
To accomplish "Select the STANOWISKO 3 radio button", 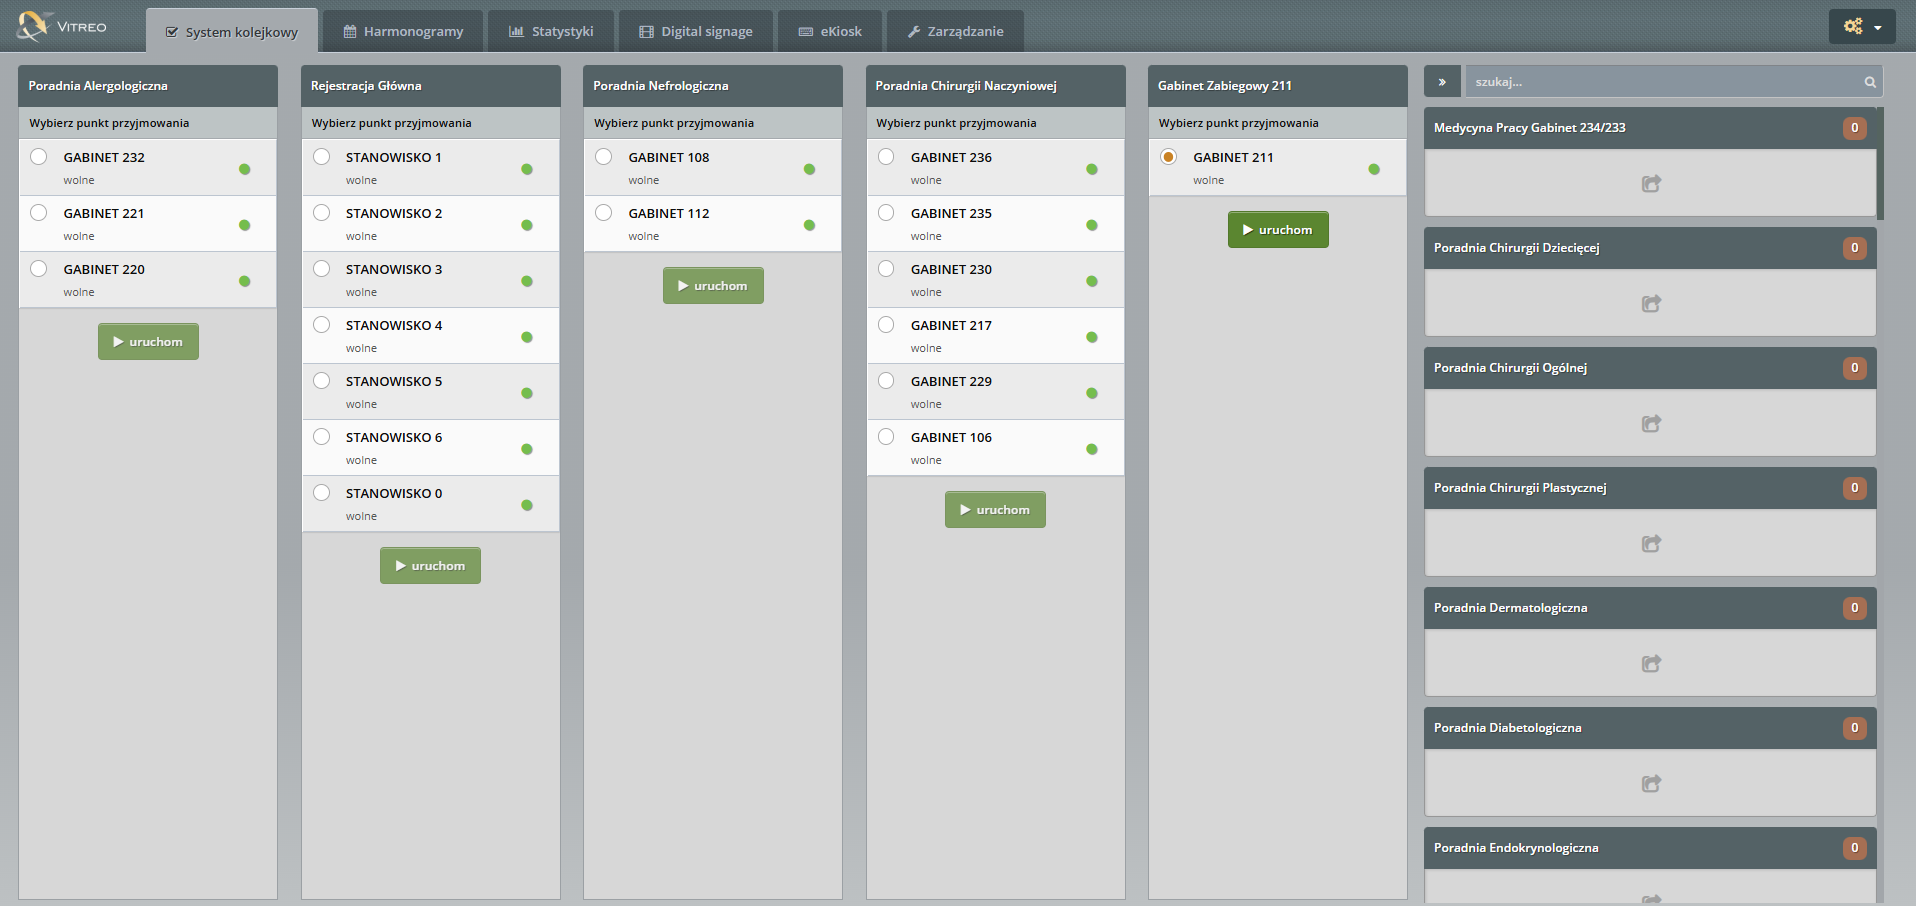I will (321, 269).
